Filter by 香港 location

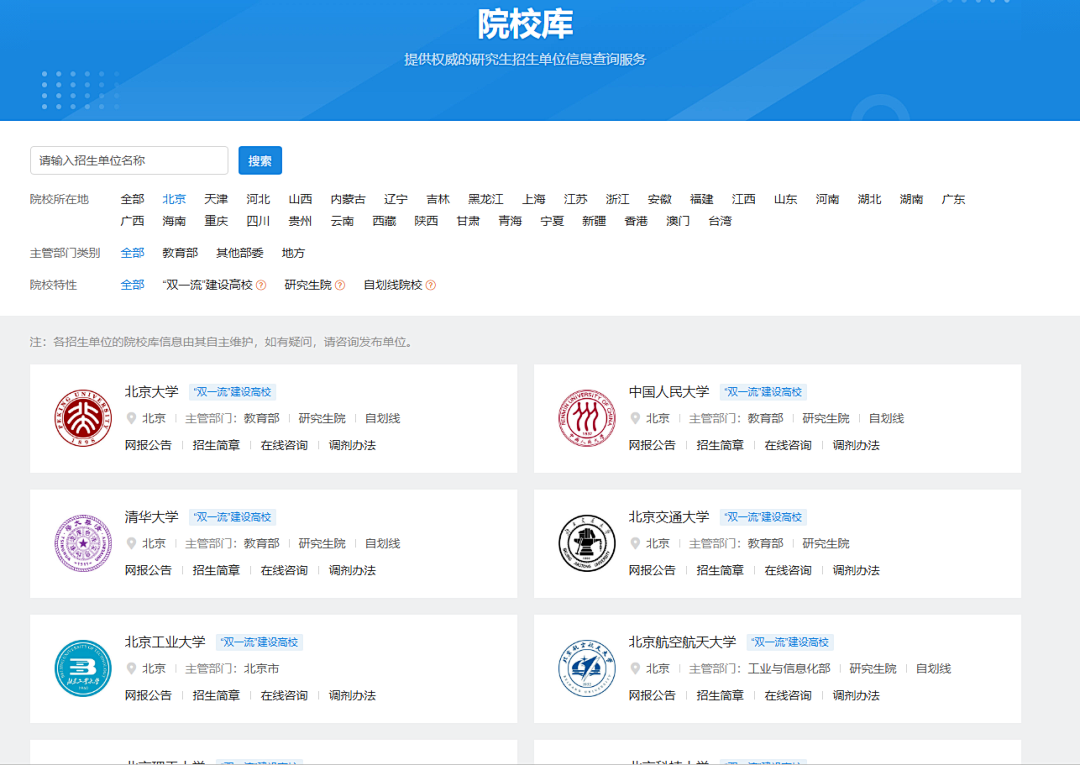click(x=636, y=221)
